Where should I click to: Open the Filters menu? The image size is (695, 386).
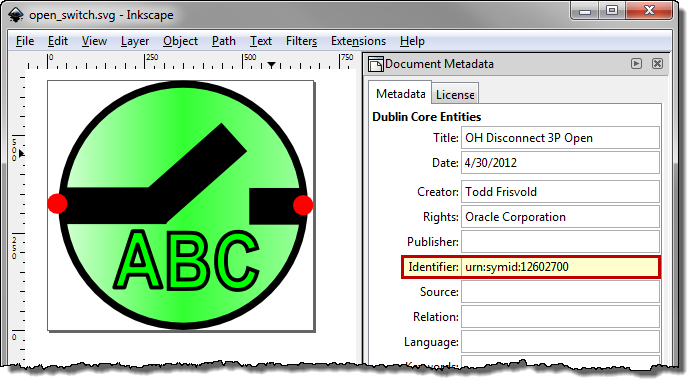click(x=301, y=41)
